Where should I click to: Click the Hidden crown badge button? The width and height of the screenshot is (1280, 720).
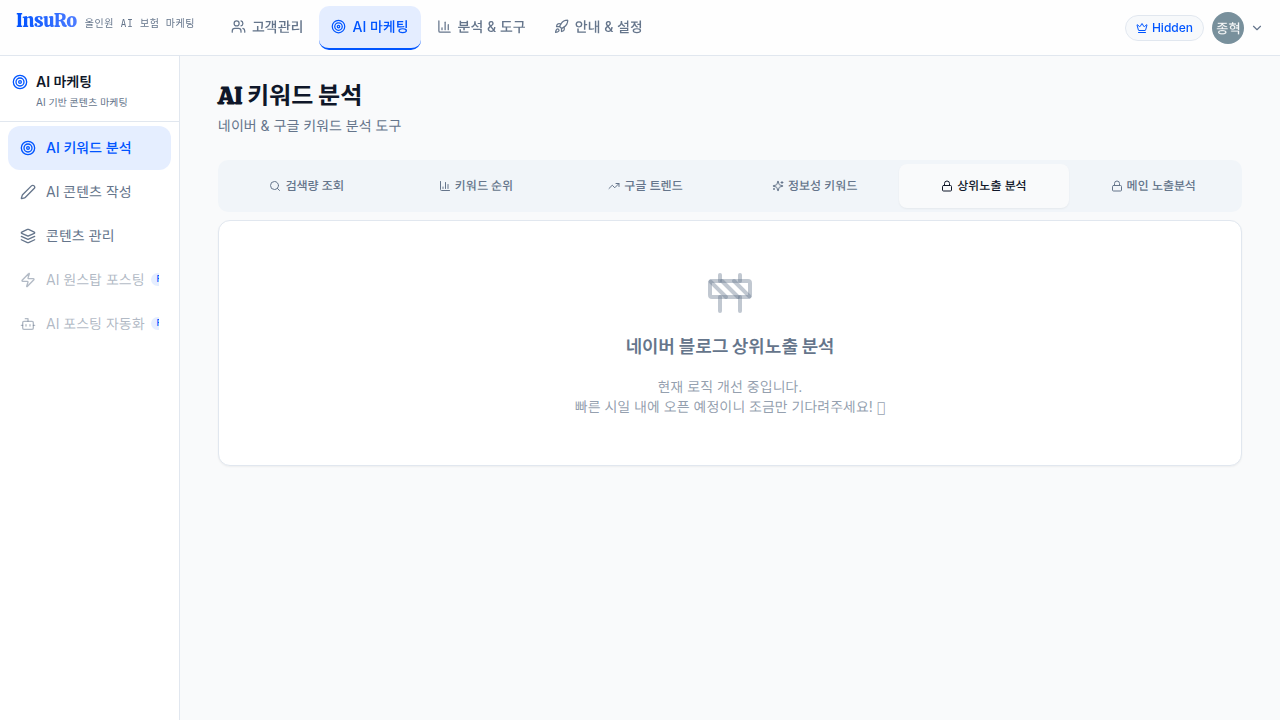(1164, 28)
